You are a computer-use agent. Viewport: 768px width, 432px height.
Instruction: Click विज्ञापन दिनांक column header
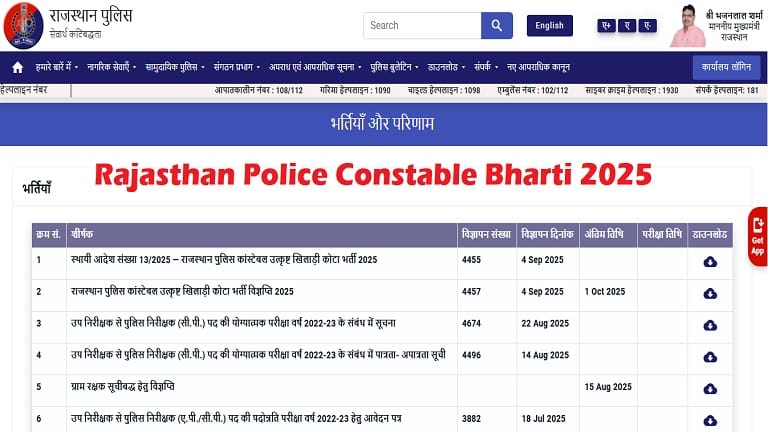[x=547, y=235]
